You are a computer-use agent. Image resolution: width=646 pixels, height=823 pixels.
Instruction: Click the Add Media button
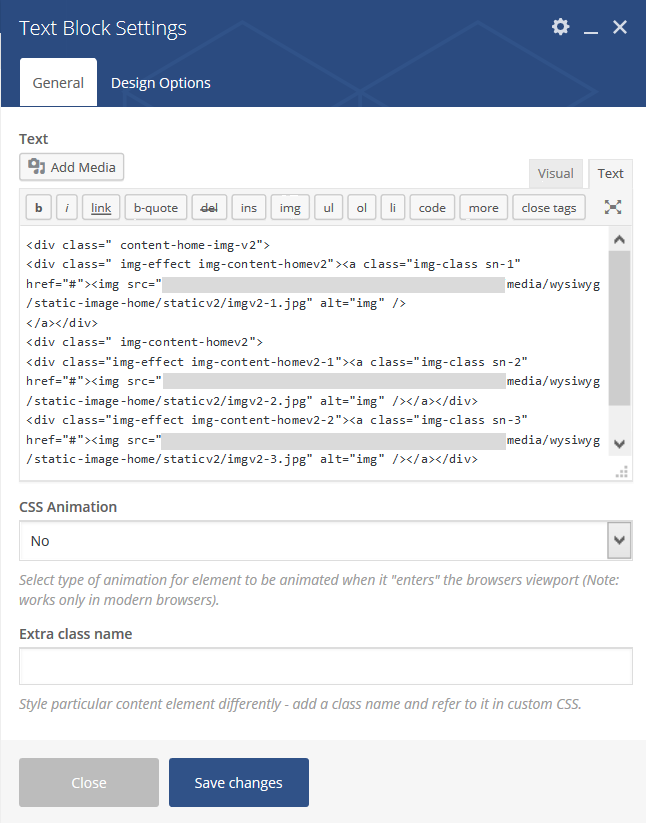pyautogui.click(x=71, y=167)
